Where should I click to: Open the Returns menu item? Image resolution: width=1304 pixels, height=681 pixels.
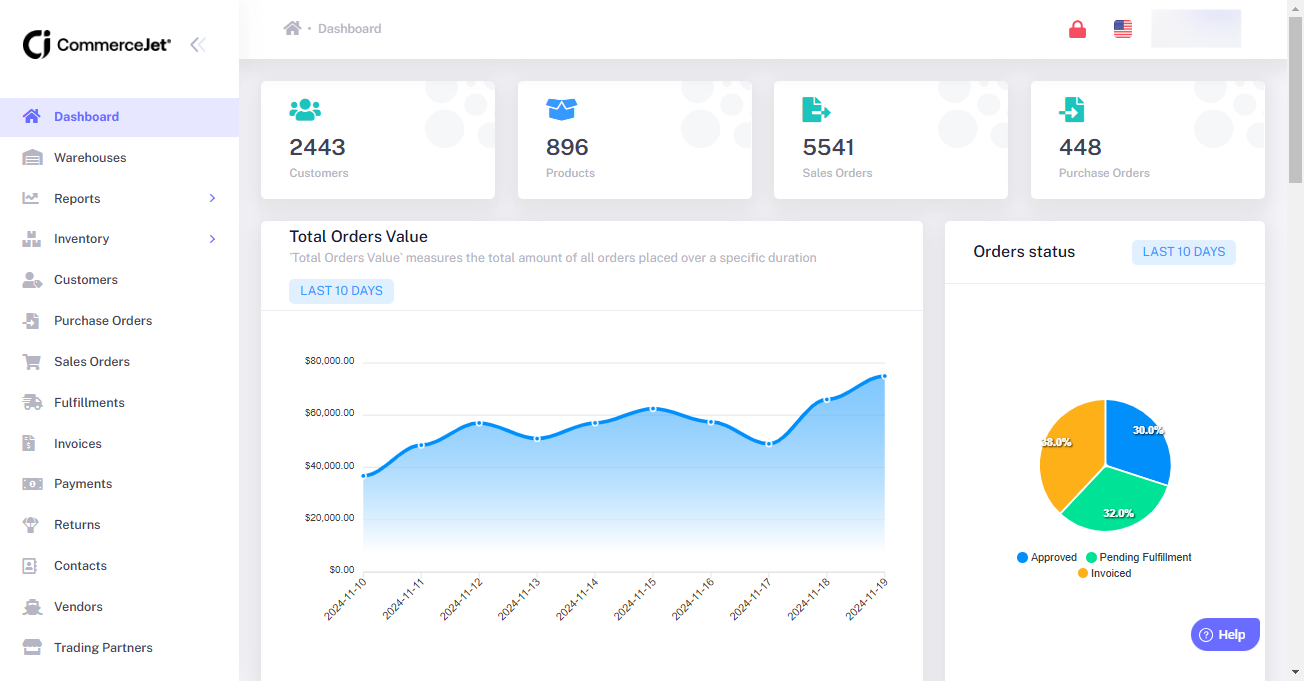[119, 524]
